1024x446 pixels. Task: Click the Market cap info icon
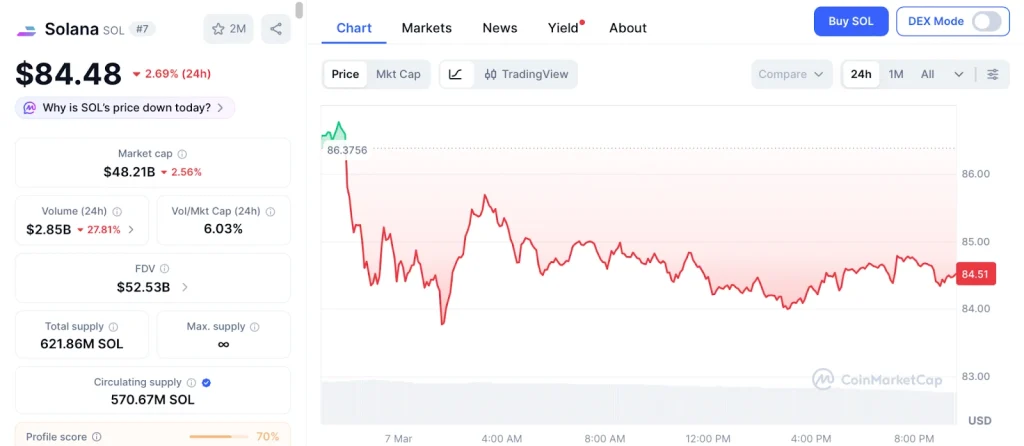[182, 154]
